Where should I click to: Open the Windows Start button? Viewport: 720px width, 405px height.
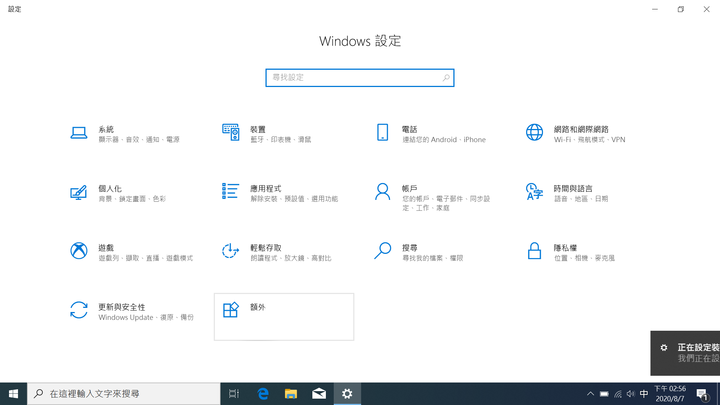pyautogui.click(x=13, y=394)
